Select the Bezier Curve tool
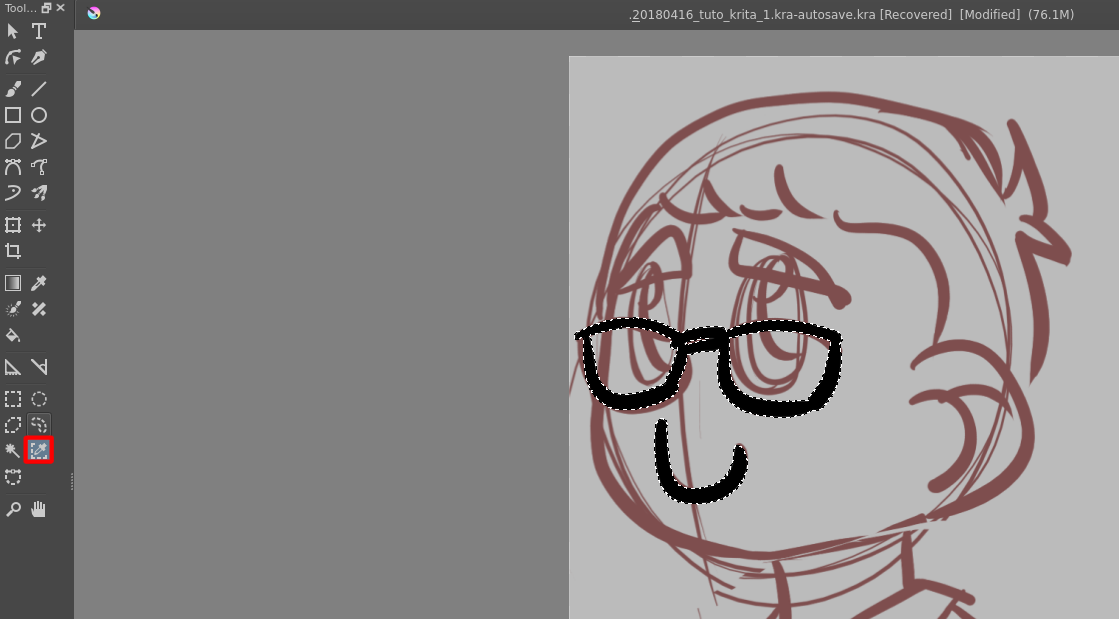Image resolution: width=1119 pixels, height=619 pixels. tap(13, 167)
